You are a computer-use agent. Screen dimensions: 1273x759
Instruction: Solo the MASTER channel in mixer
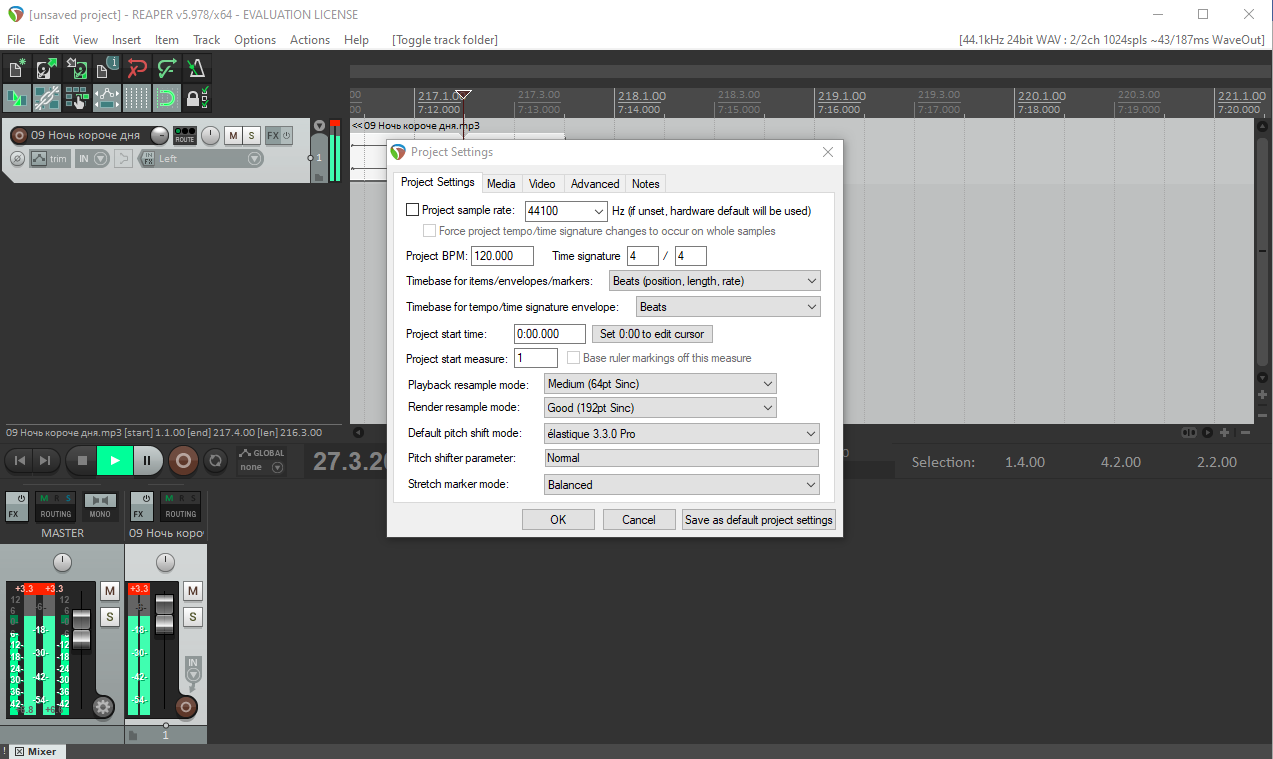tap(110, 616)
